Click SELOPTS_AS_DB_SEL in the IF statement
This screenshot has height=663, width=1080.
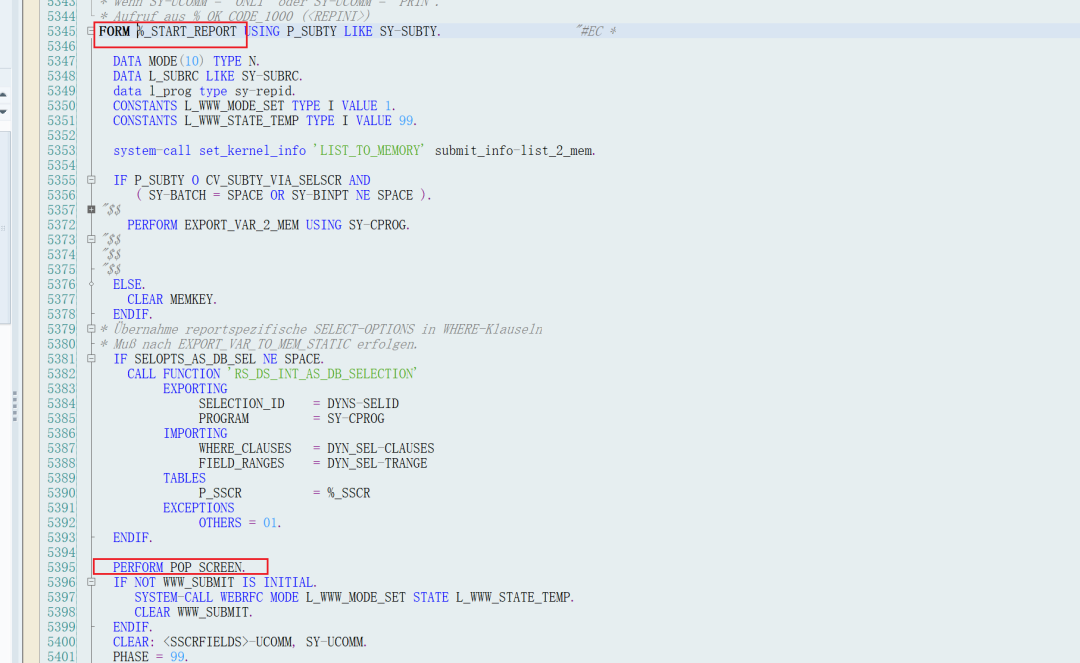tap(195, 359)
